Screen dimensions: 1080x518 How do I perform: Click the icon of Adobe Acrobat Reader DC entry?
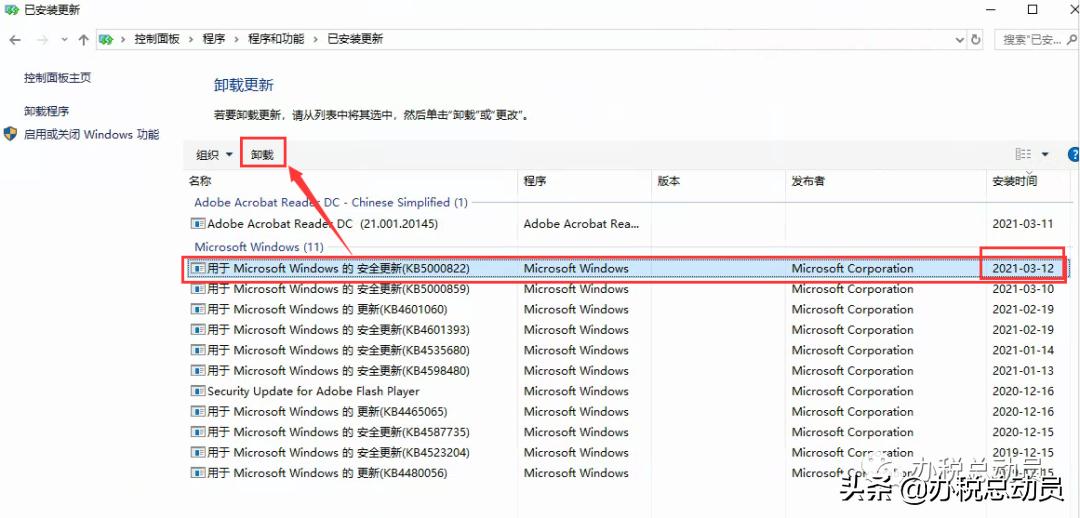[x=198, y=224]
